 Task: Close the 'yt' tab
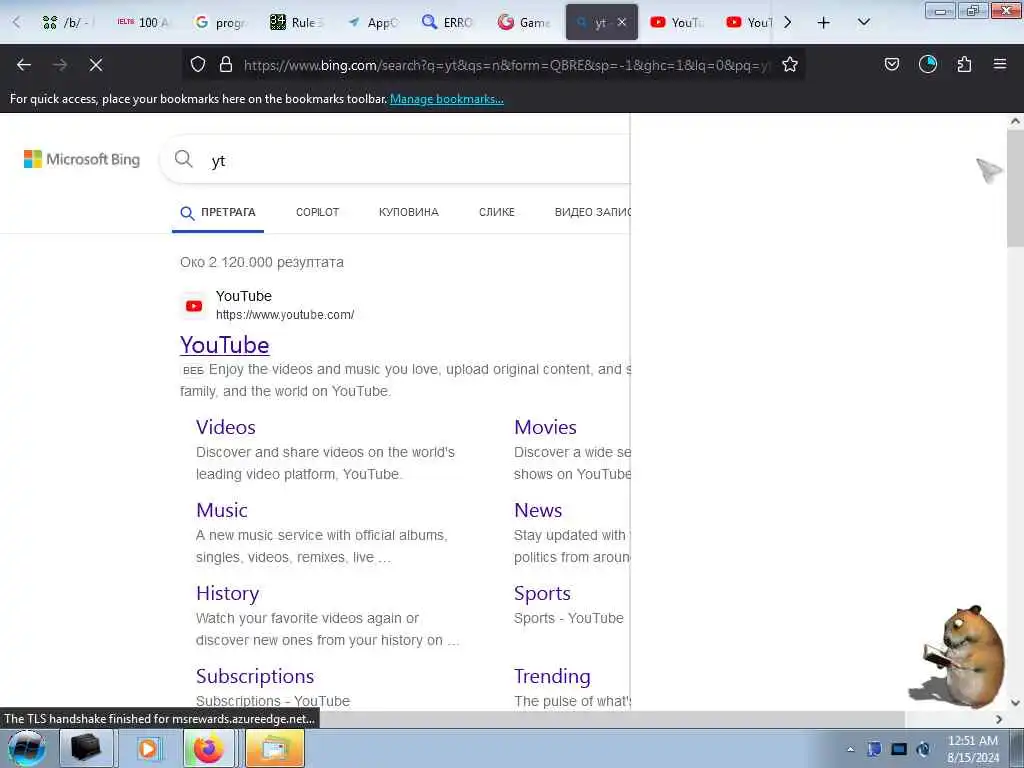pyautogui.click(x=622, y=22)
